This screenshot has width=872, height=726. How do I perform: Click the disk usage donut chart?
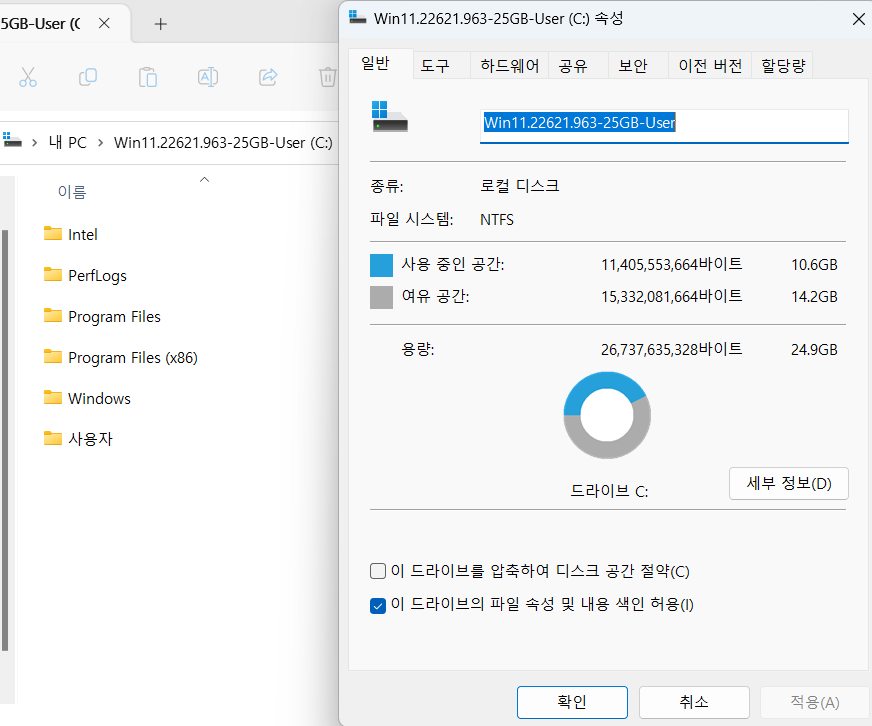click(607, 415)
